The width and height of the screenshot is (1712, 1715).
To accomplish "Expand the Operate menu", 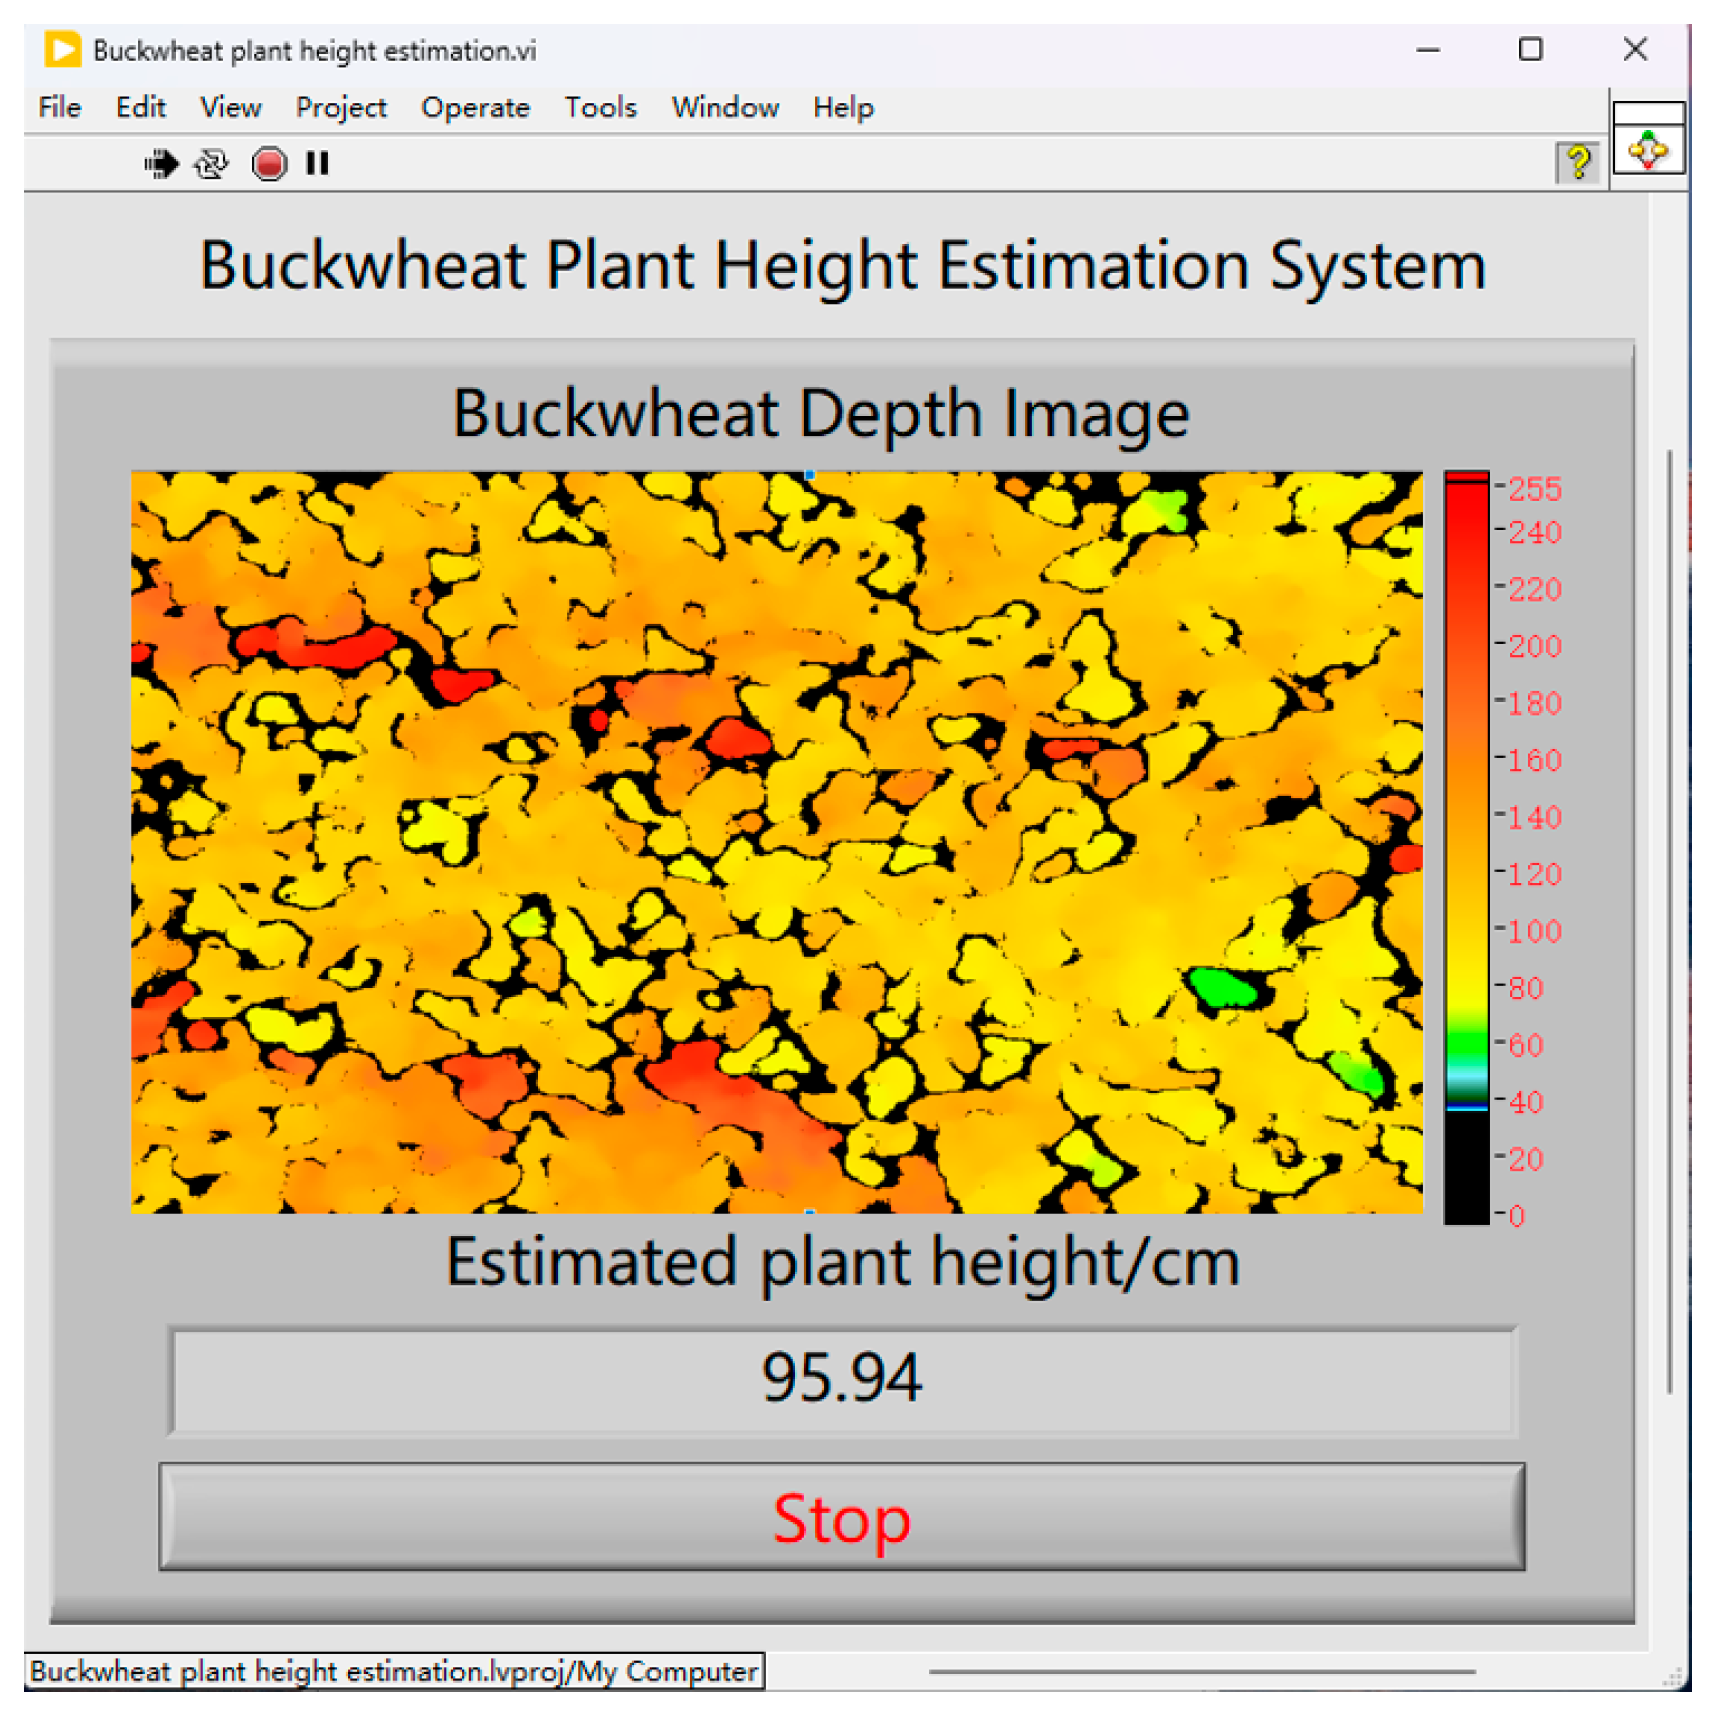I will (475, 108).
